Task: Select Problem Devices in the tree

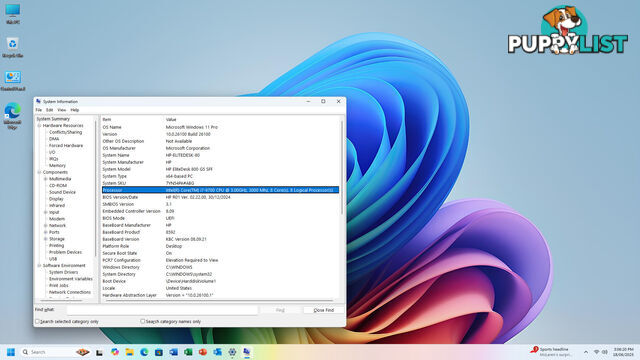Action: point(65,252)
